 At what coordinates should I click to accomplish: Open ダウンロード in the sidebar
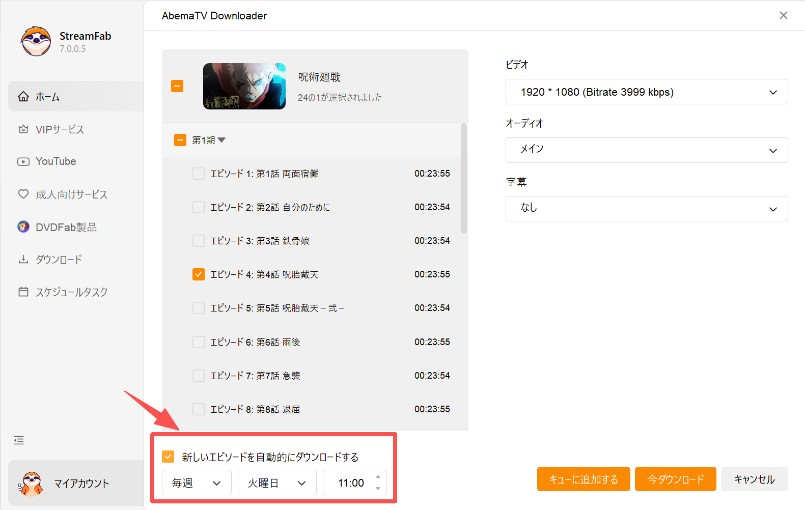pos(76,259)
